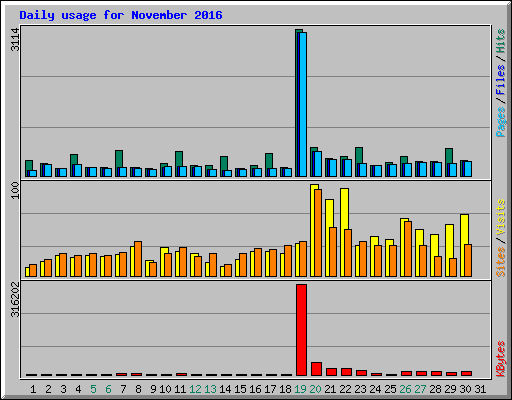Viewport: 512px width, 400px height.
Task: Click day 1 on the x-axis
Action: point(33,389)
